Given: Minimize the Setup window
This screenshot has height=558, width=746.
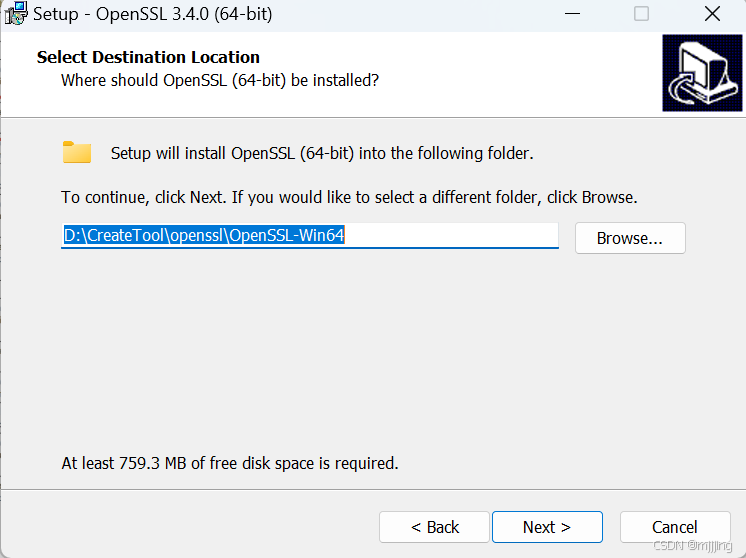Looking at the screenshot, I should coord(572,14).
